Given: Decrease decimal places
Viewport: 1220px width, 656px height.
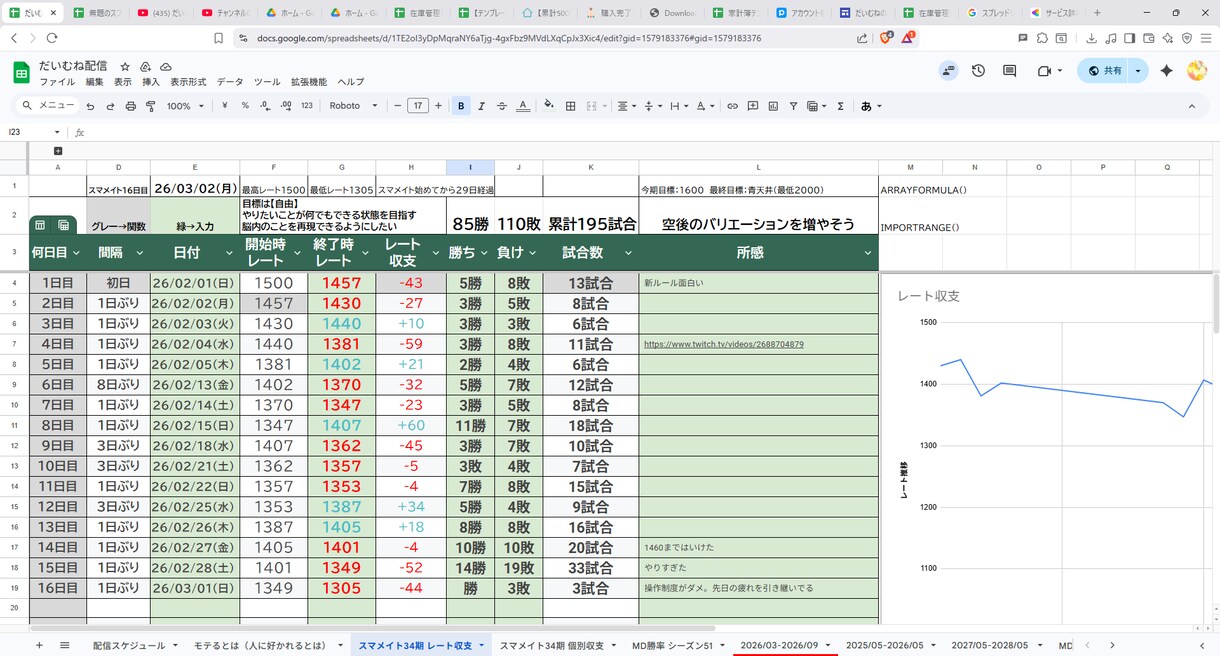Looking at the screenshot, I should pyautogui.click(x=265, y=106).
